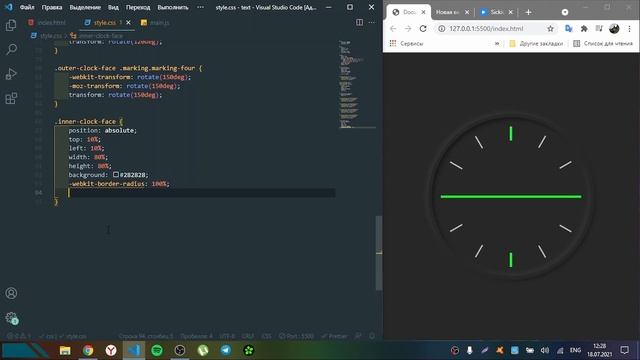Go forward in Chrome

pos(408,29)
